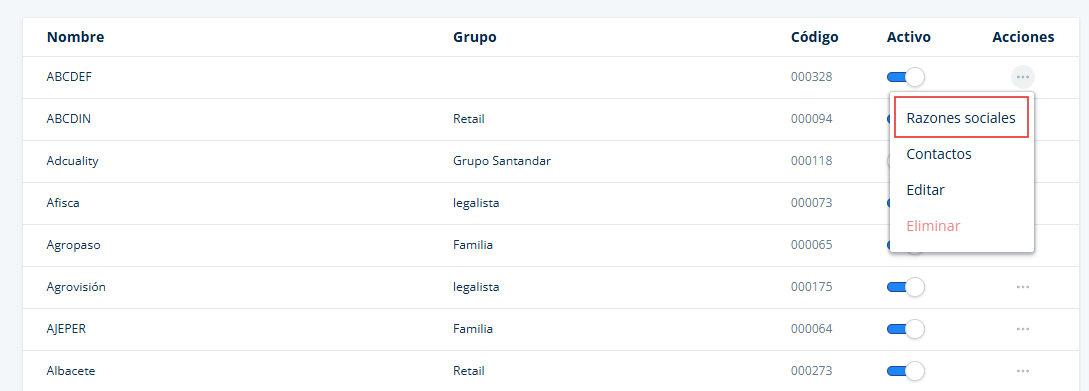1089x391 pixels.
Task: Select Razones sociales menu option
Action: point(961,118)
